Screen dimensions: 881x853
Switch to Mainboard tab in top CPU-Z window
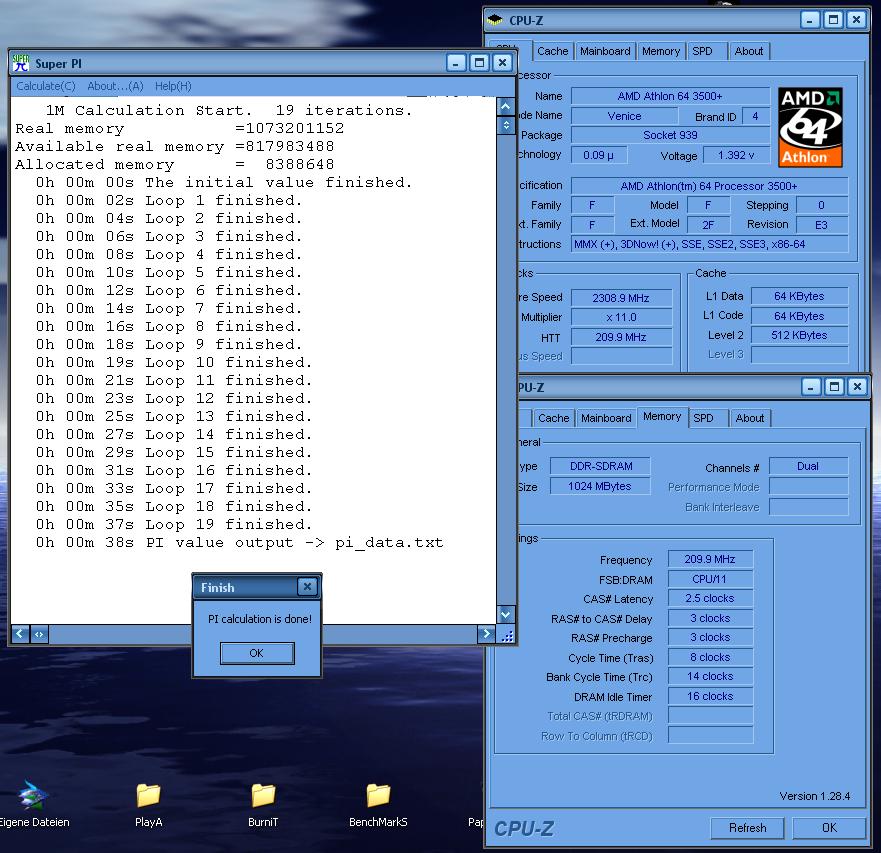point(605,51)
